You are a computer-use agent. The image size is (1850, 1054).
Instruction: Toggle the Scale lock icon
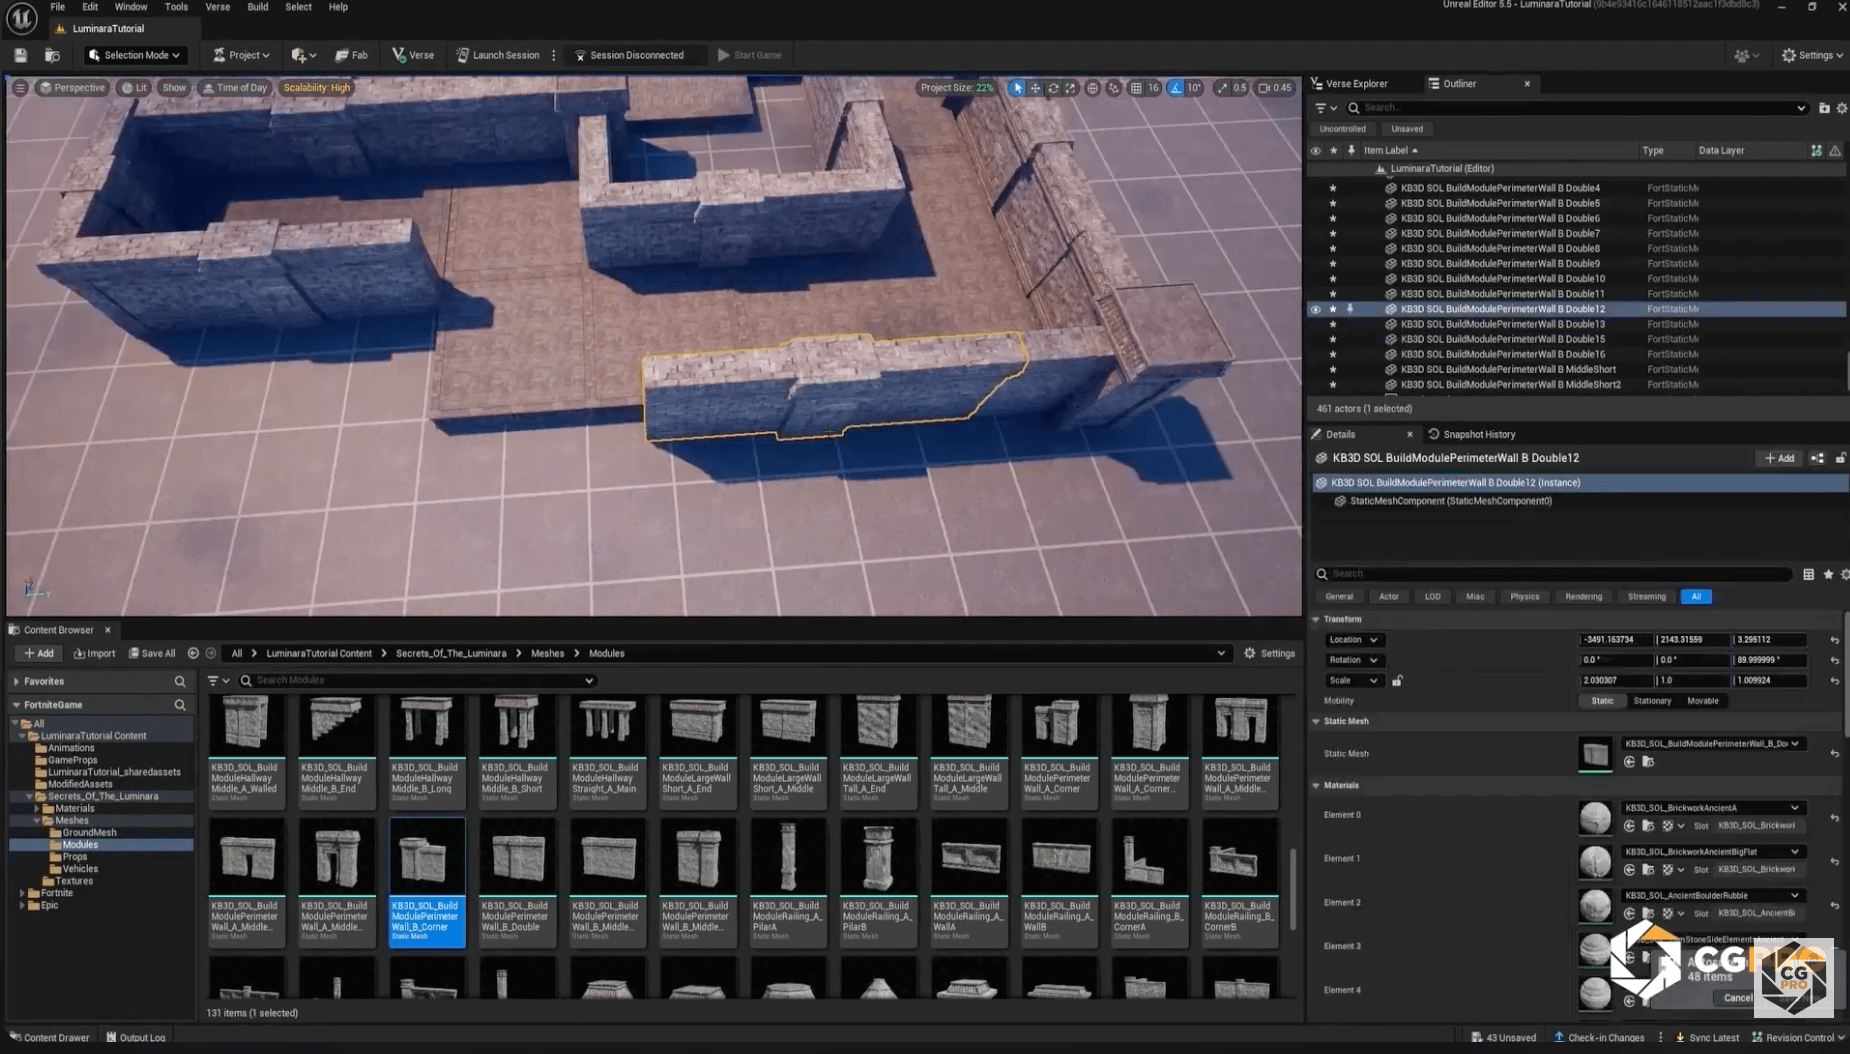coord(1397,681)
